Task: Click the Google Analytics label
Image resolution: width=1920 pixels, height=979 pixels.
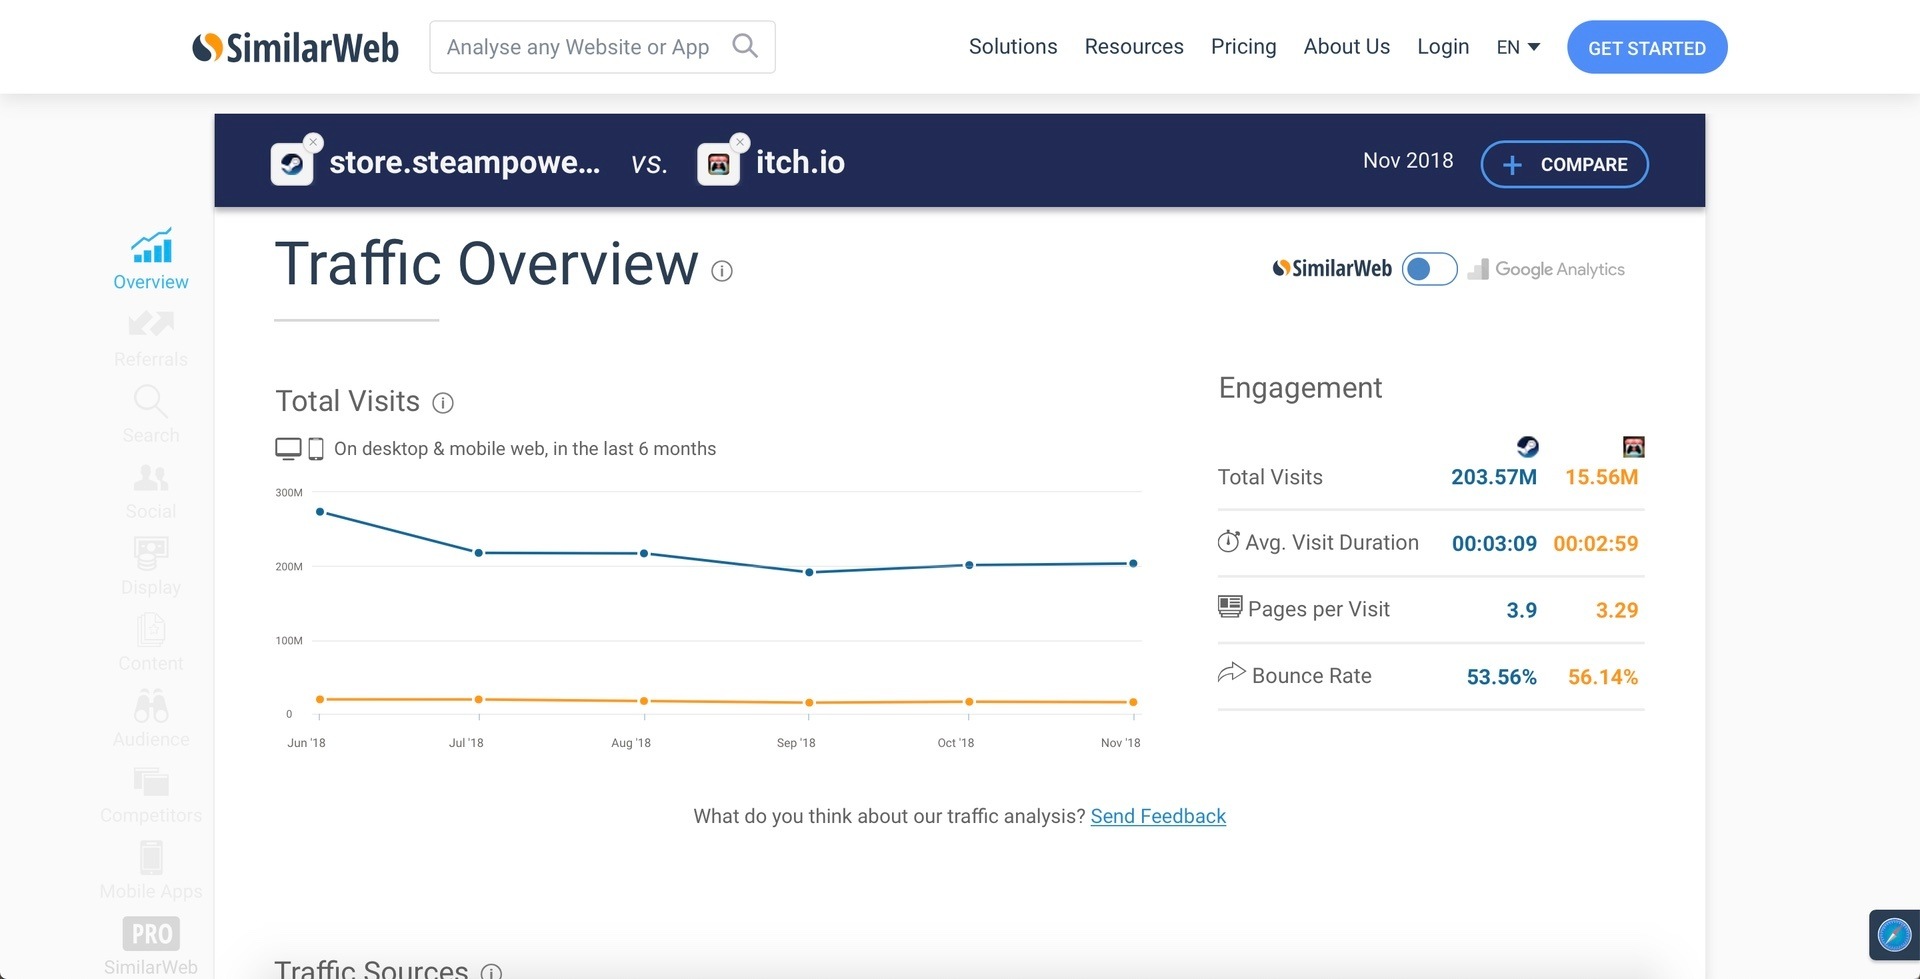Action: [x=1546, y=269]
